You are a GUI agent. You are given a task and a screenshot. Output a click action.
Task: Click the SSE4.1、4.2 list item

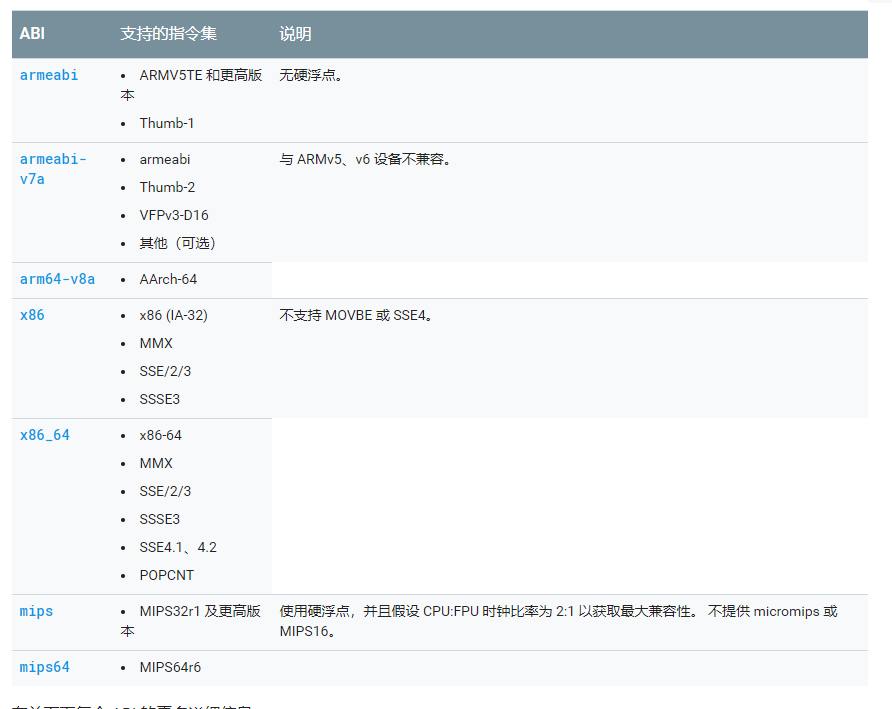[178, 547]
